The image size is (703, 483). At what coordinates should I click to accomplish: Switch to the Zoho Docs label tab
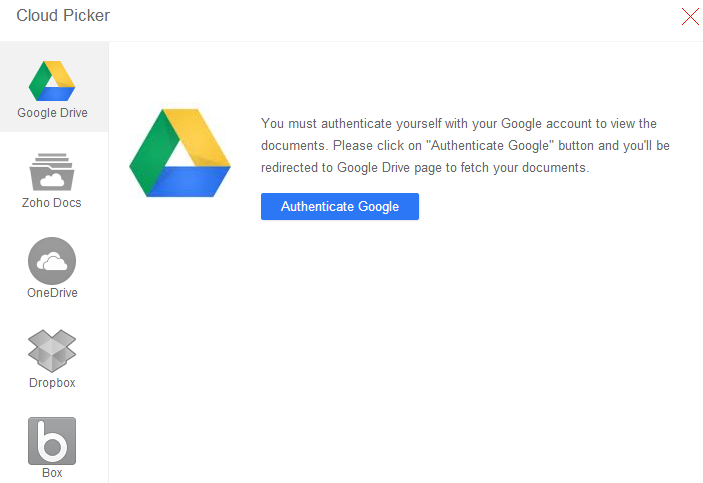52,203
